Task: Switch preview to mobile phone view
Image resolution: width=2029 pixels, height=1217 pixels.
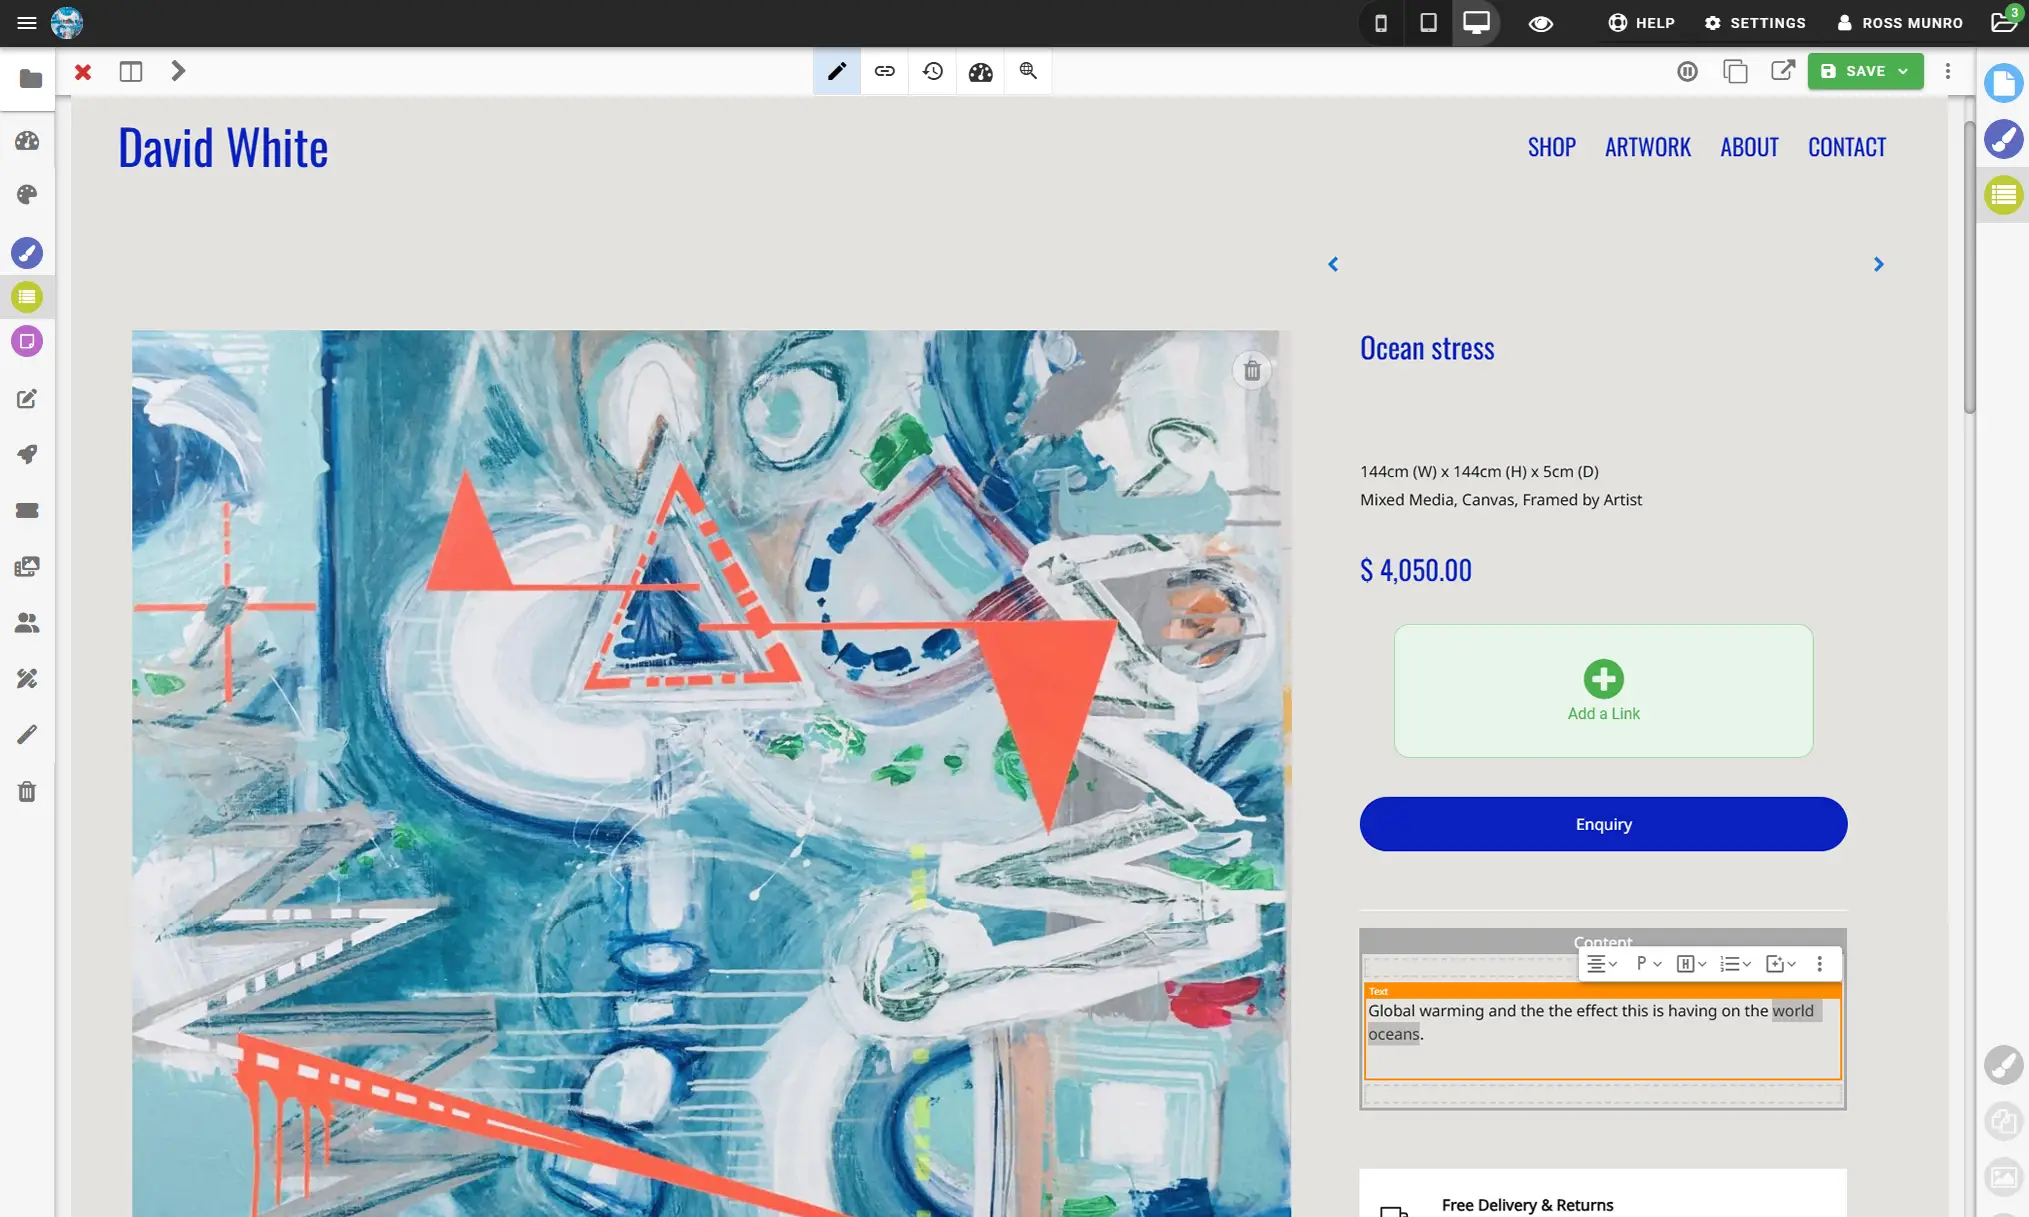Action: coord(1380,22)
